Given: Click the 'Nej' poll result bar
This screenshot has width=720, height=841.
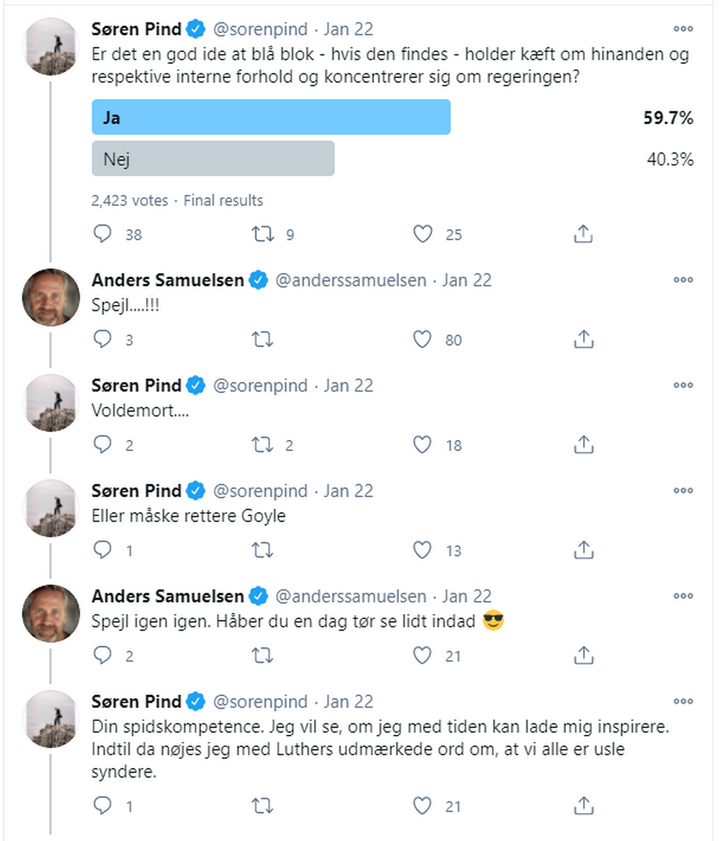Looking at the screenshot, I should [212, 159].
